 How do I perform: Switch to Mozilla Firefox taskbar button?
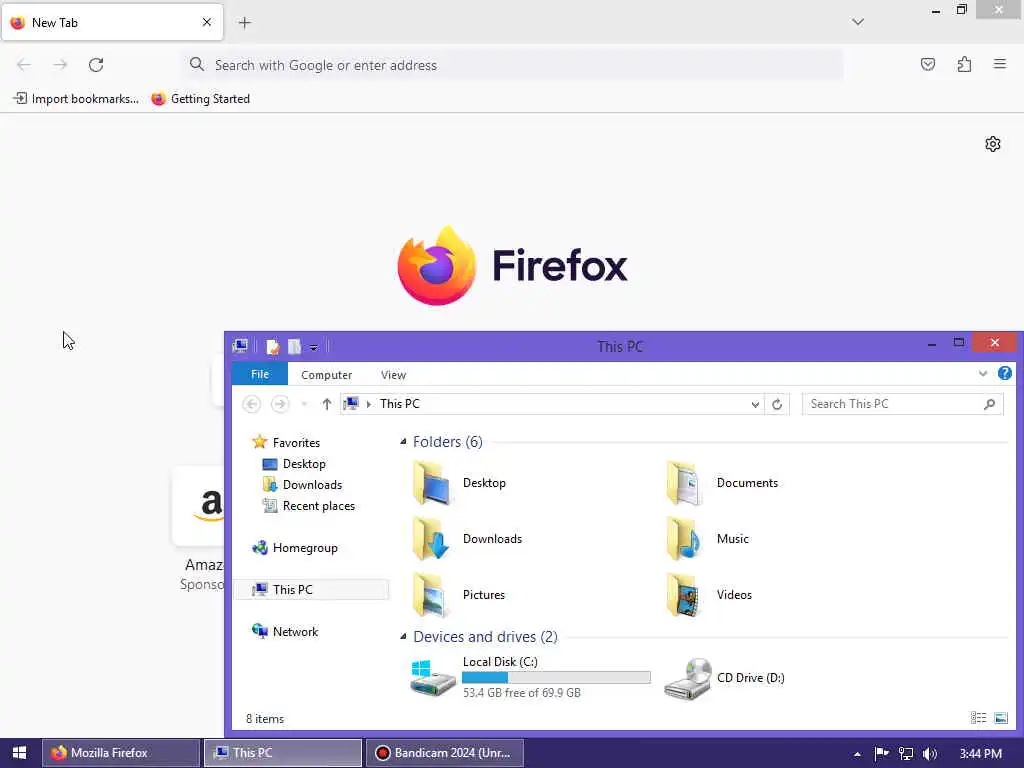[x=121, y=753]
